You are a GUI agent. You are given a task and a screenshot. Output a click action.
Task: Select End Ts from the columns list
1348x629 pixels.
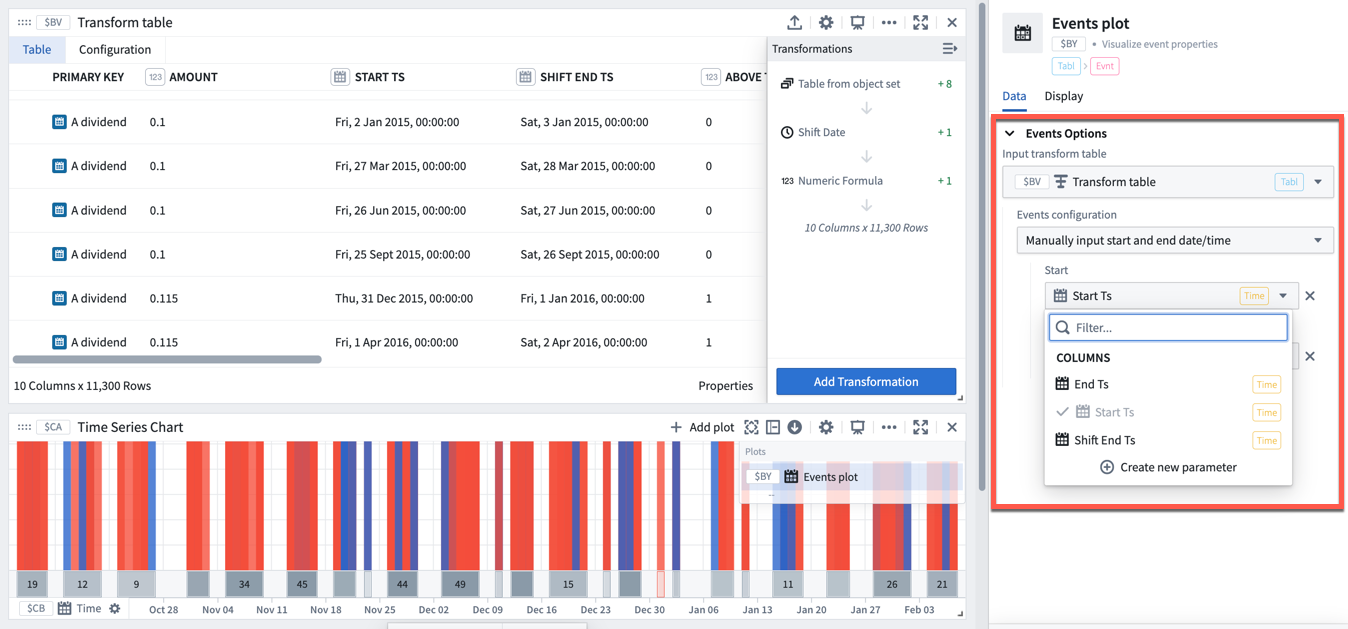(x=1168, y=384)
